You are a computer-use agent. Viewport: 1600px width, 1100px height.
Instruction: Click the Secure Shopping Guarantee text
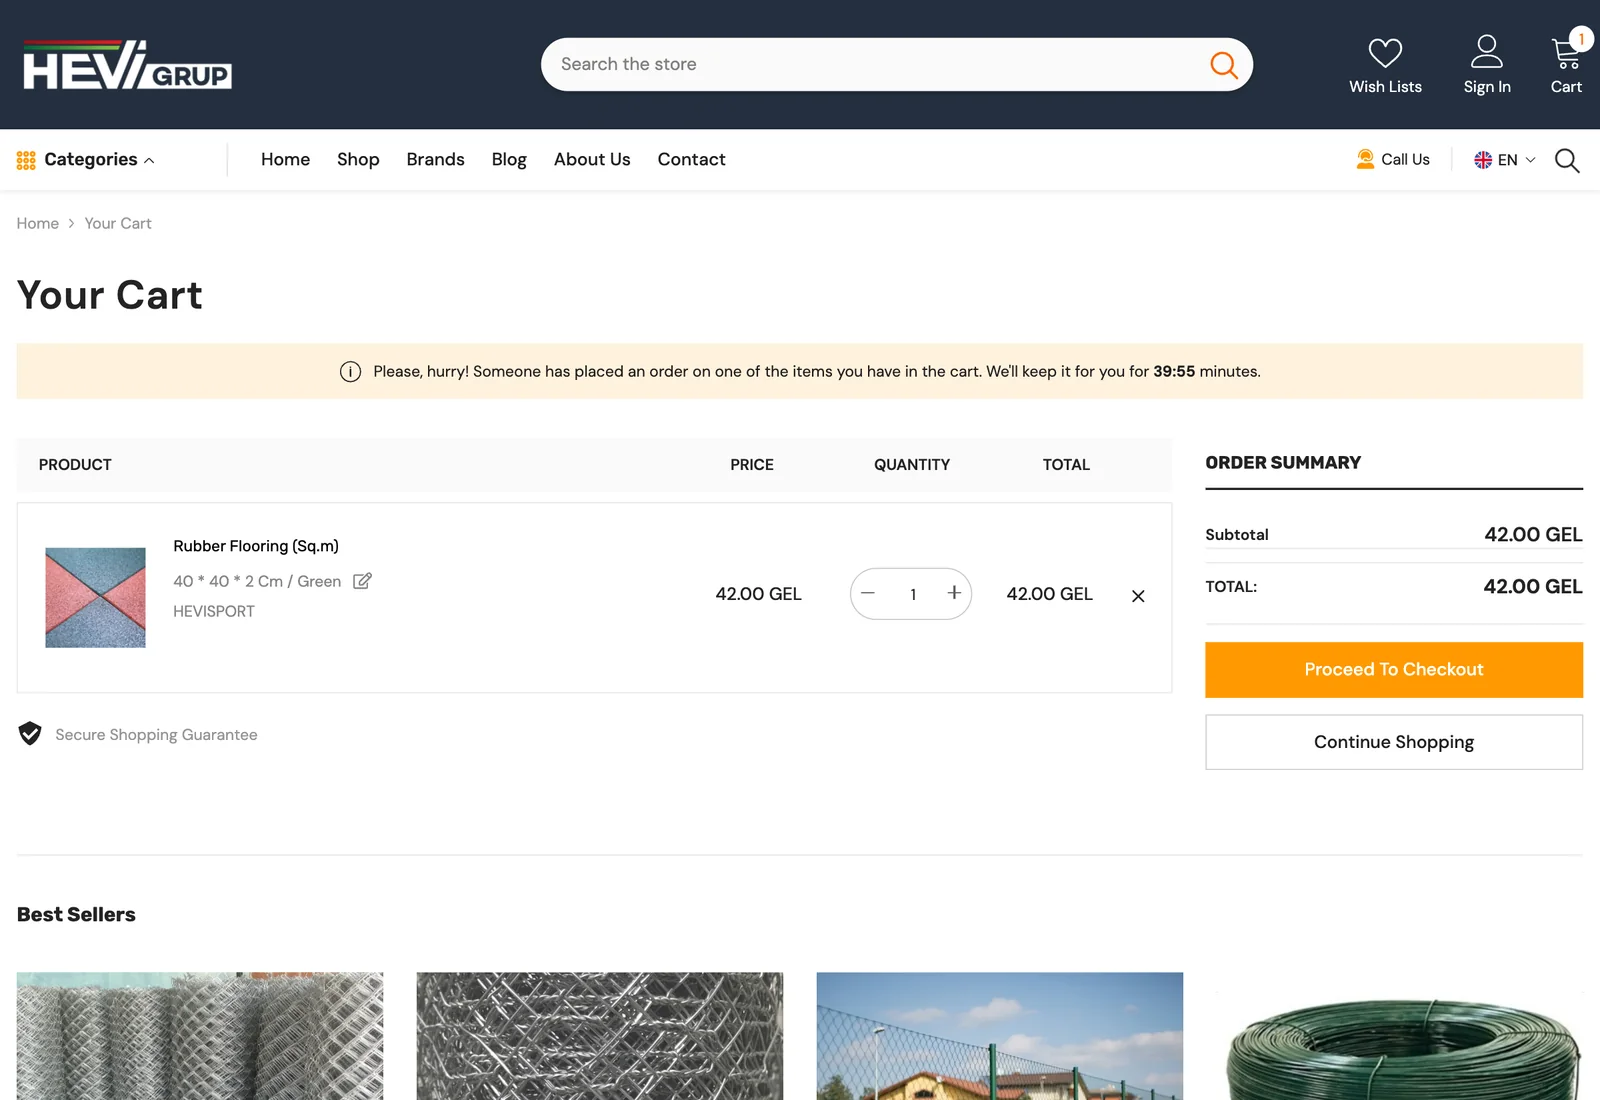[156, 735]
